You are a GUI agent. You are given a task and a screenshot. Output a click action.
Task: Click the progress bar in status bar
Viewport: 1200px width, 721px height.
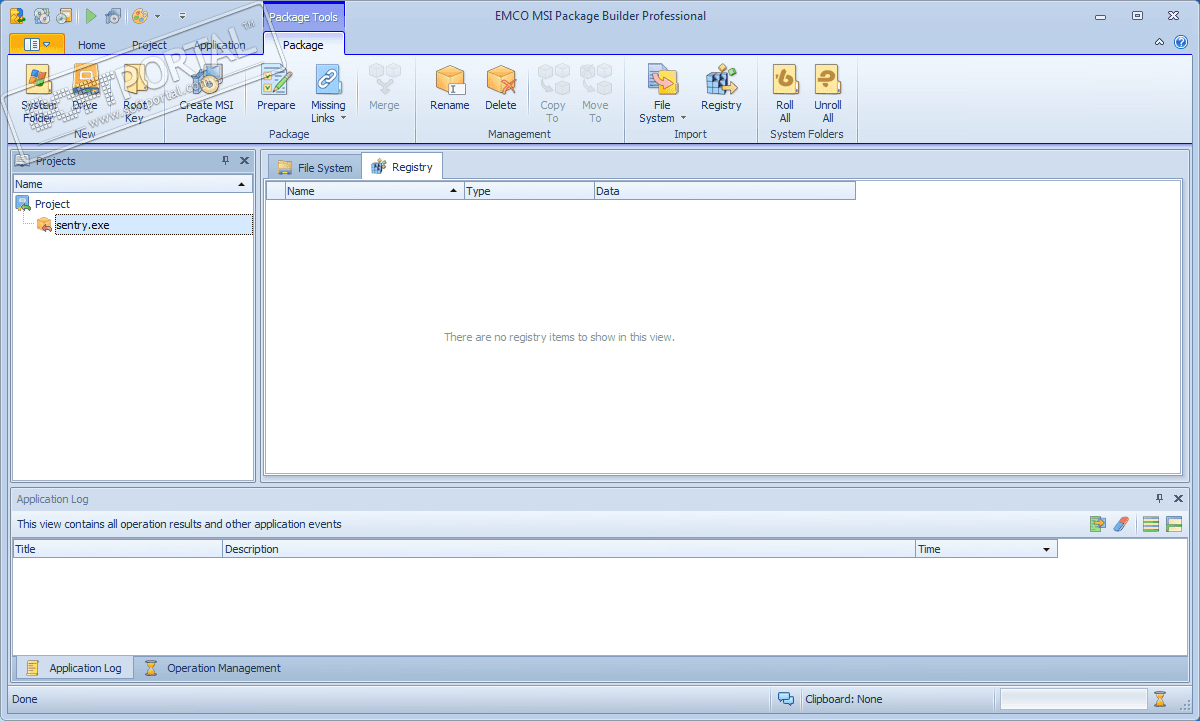1073,699
